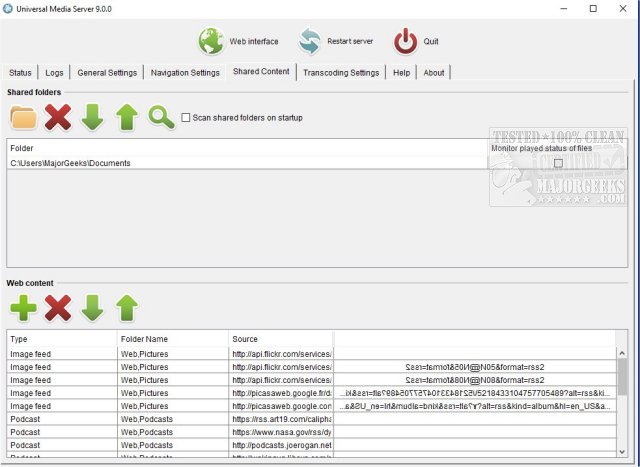Select the www.nasa.gov podcast source

[x=281, y=432]
